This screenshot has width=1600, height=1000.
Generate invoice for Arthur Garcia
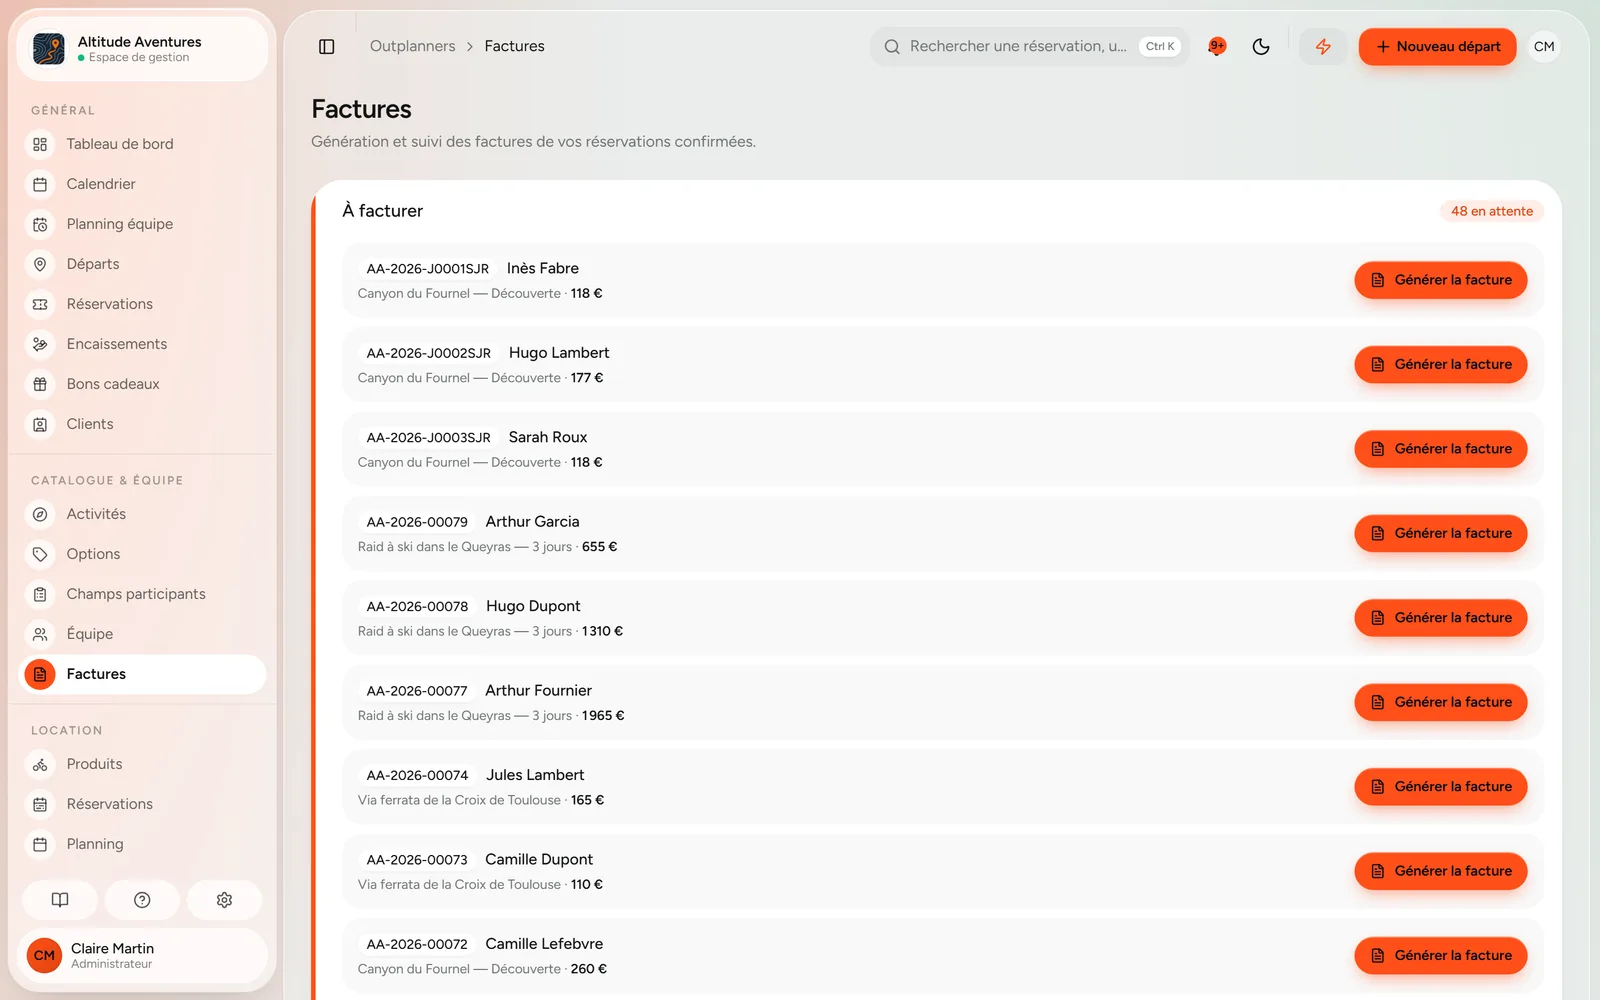click(1440, 534)
